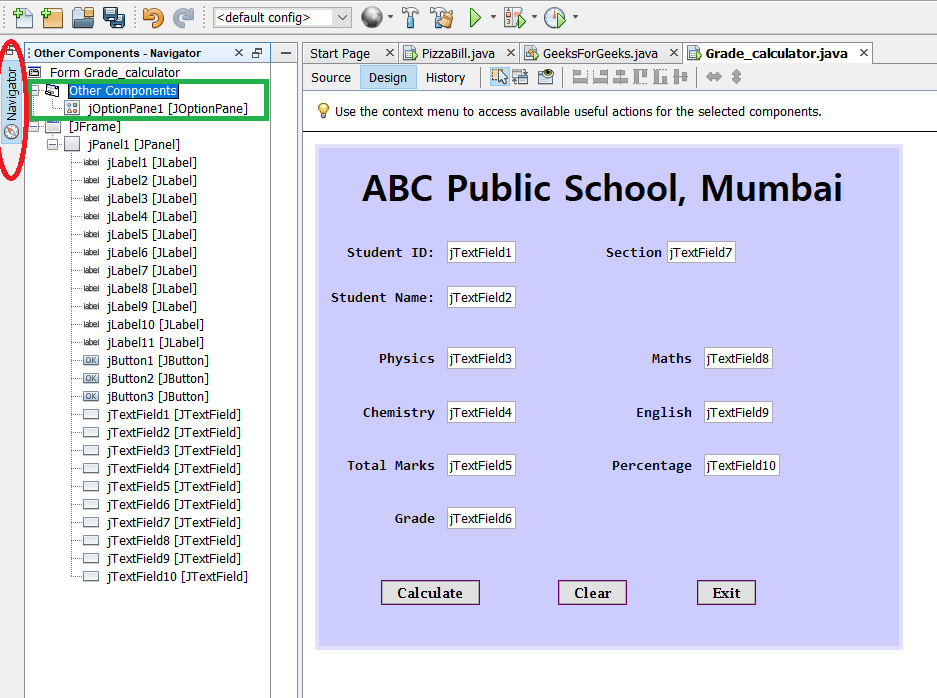Click the Calculate button on the form
The width and height of the screenshot is (937, 698).
pyautogui.click(x=430, y=592)
